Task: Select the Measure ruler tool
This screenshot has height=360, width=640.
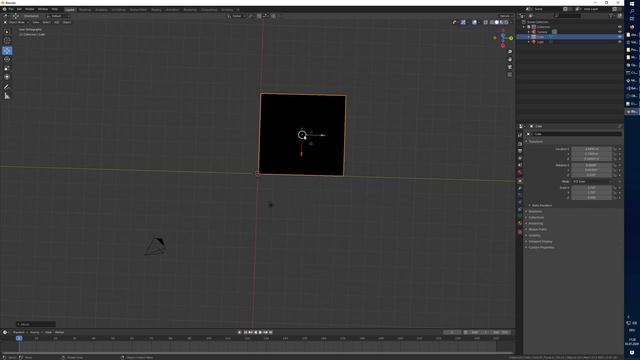Action: click(7, 96)
